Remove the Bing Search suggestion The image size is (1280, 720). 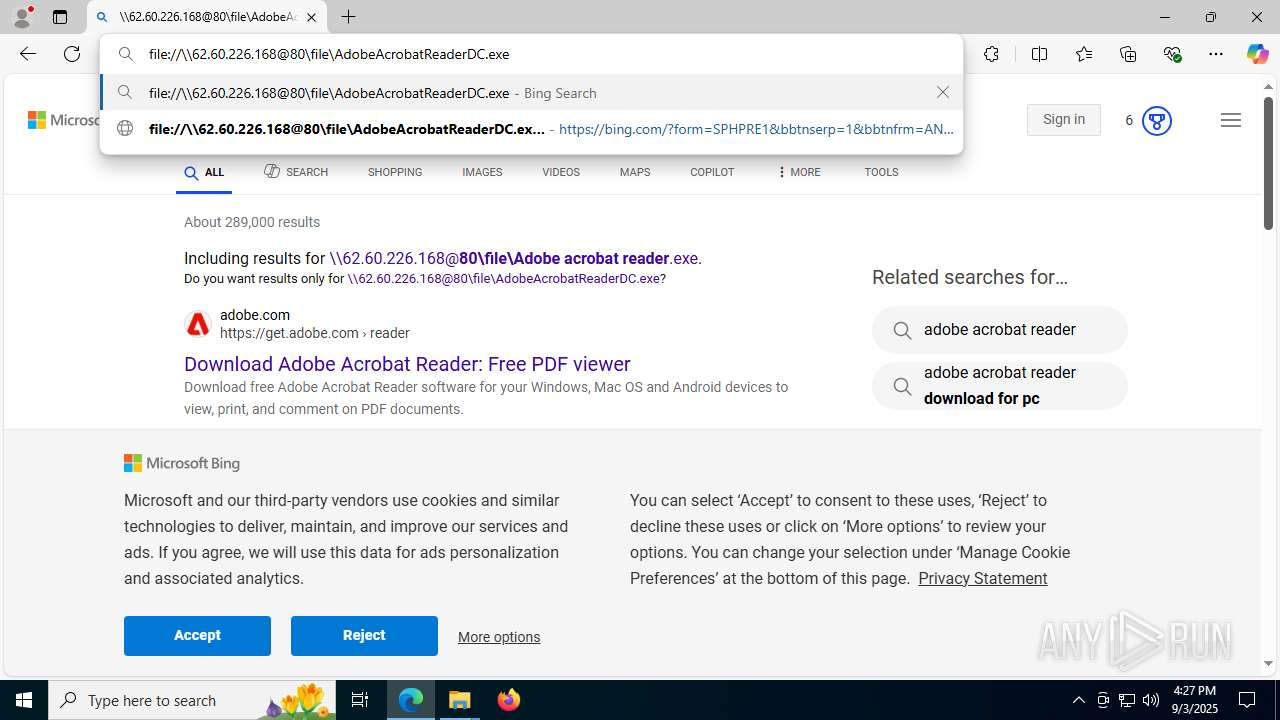click(942, 92)
